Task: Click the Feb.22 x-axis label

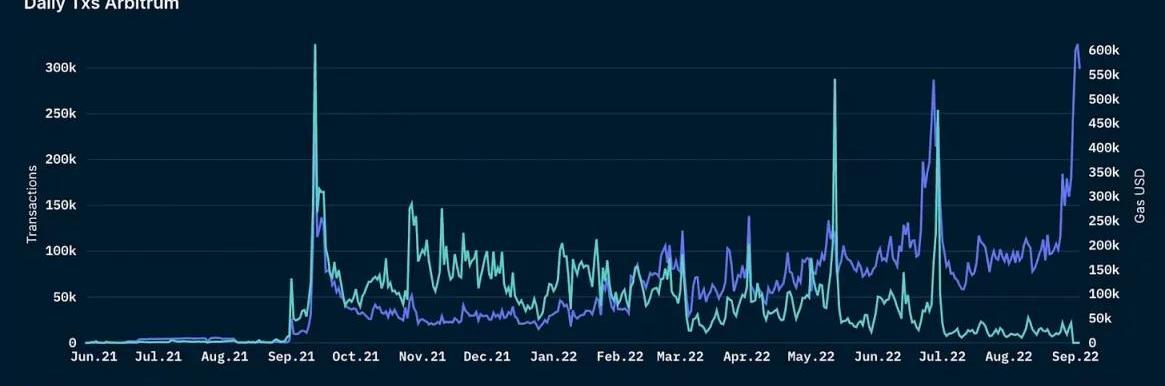Action: click(620, 357)
